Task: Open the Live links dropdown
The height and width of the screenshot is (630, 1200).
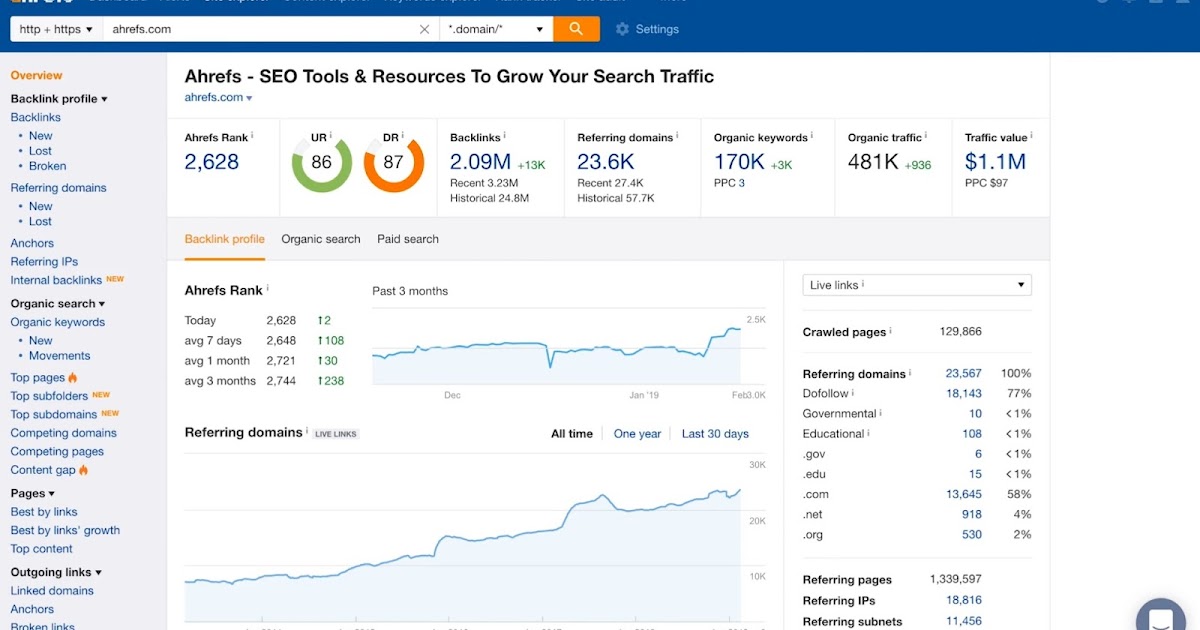Action: pyautogui.click(x=915, y=285)
